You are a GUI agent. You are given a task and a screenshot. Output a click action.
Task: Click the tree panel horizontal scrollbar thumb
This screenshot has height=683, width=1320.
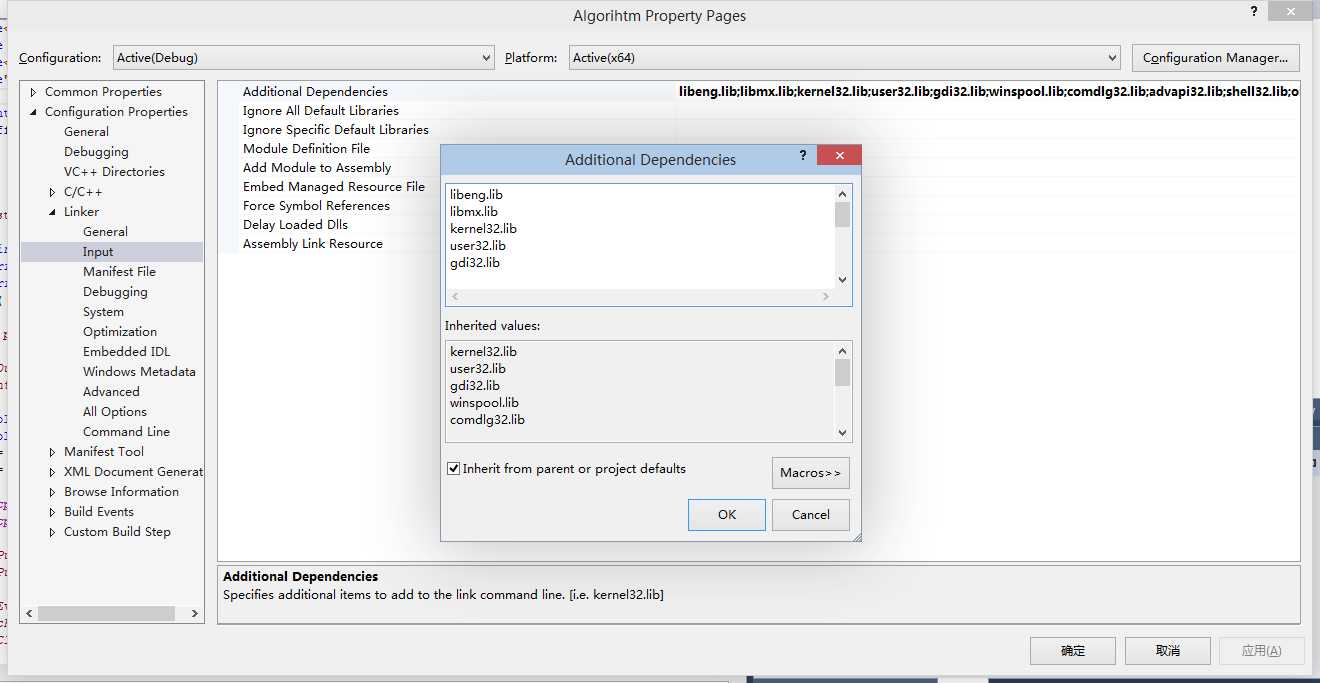point(106,613)
